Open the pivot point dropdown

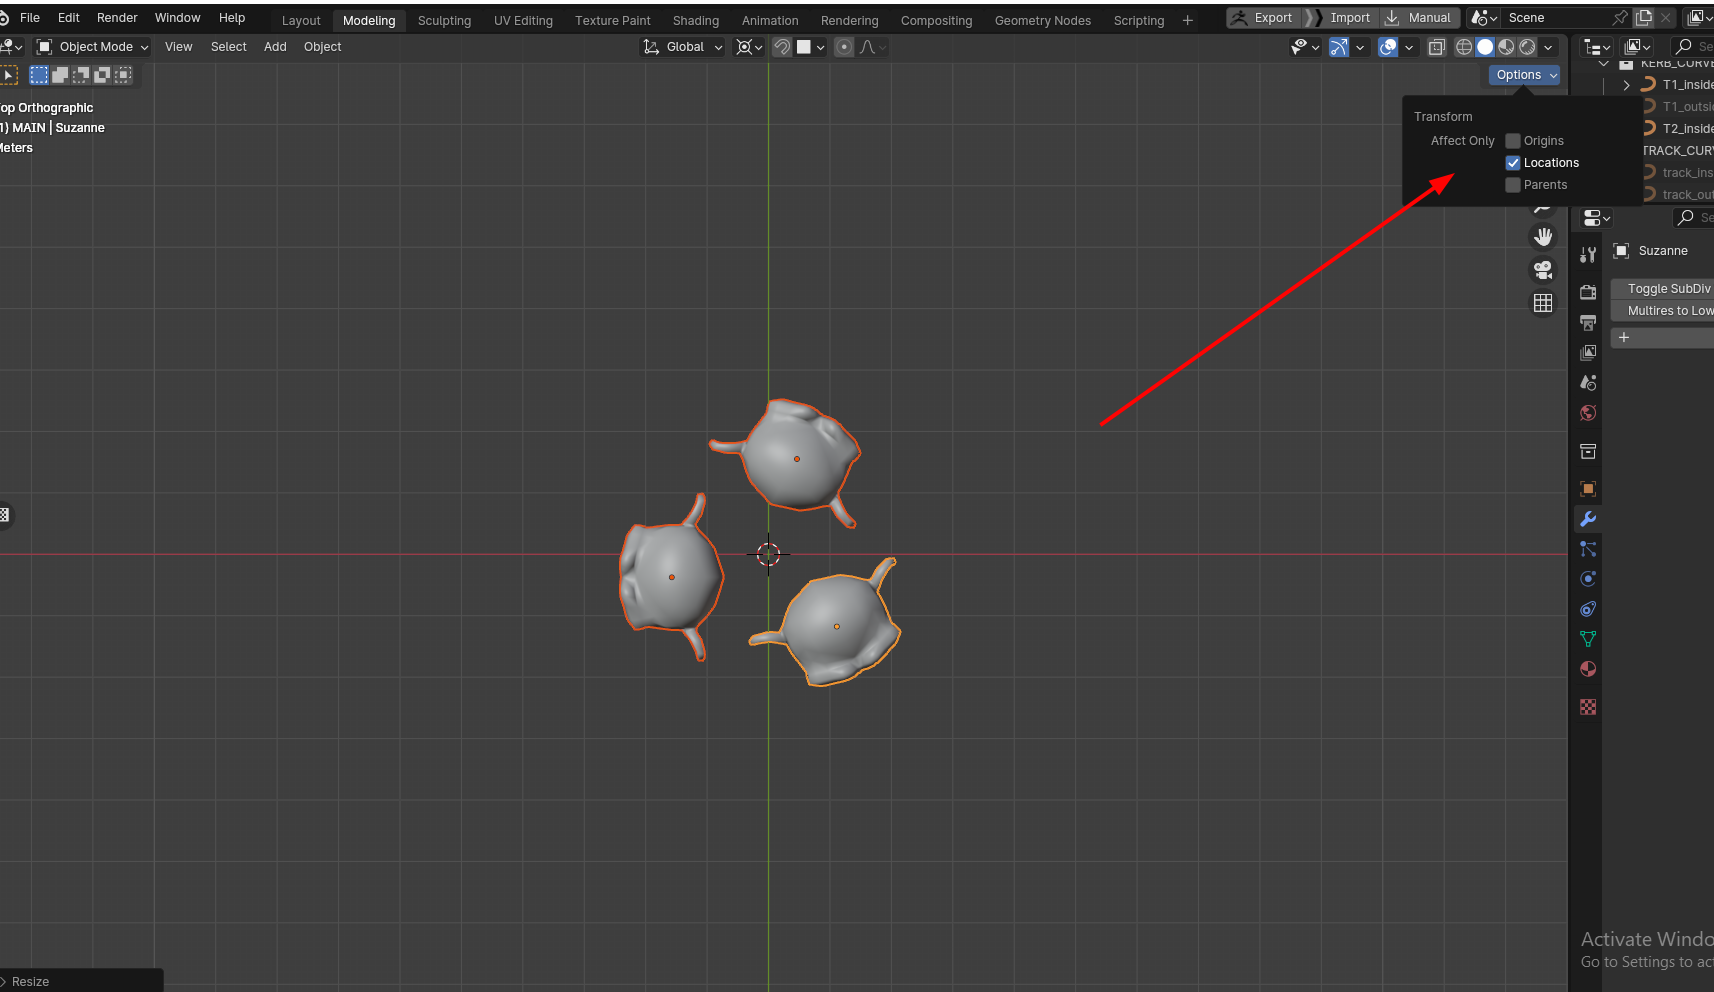point(749,47)
